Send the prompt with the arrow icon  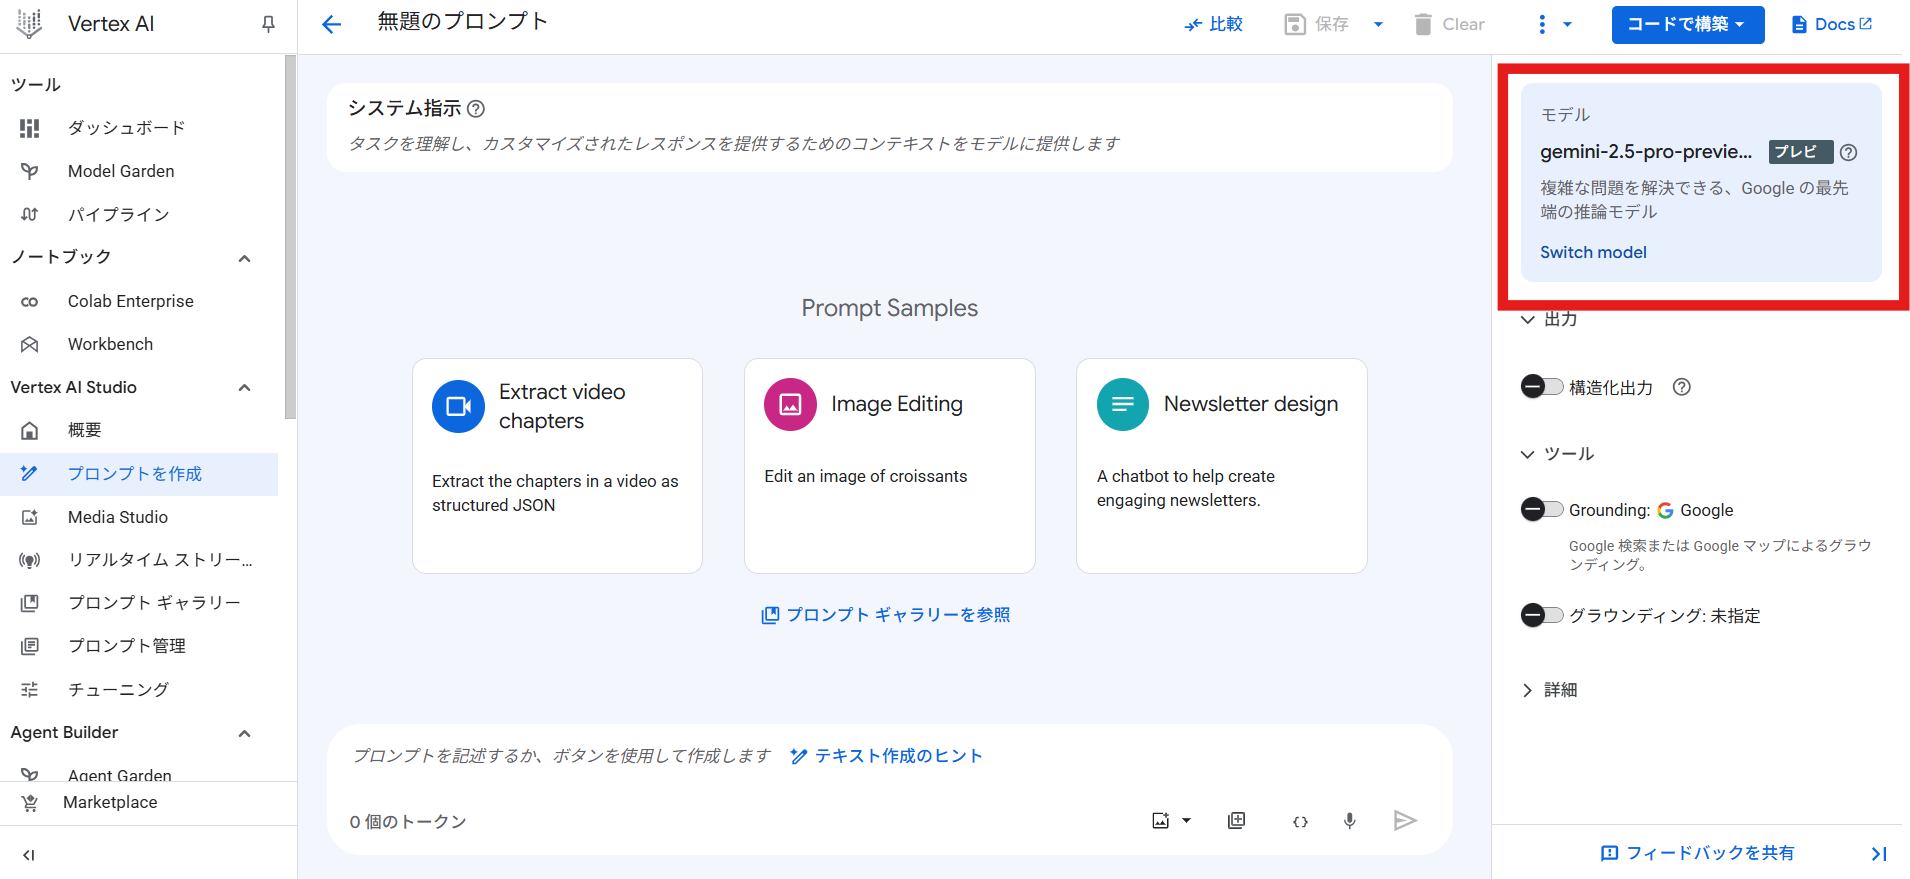(1405, 821)
